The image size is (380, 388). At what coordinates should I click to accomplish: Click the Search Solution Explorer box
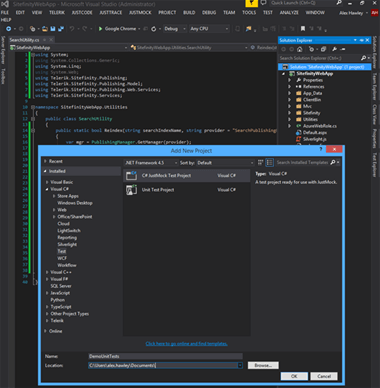(319, 58)
